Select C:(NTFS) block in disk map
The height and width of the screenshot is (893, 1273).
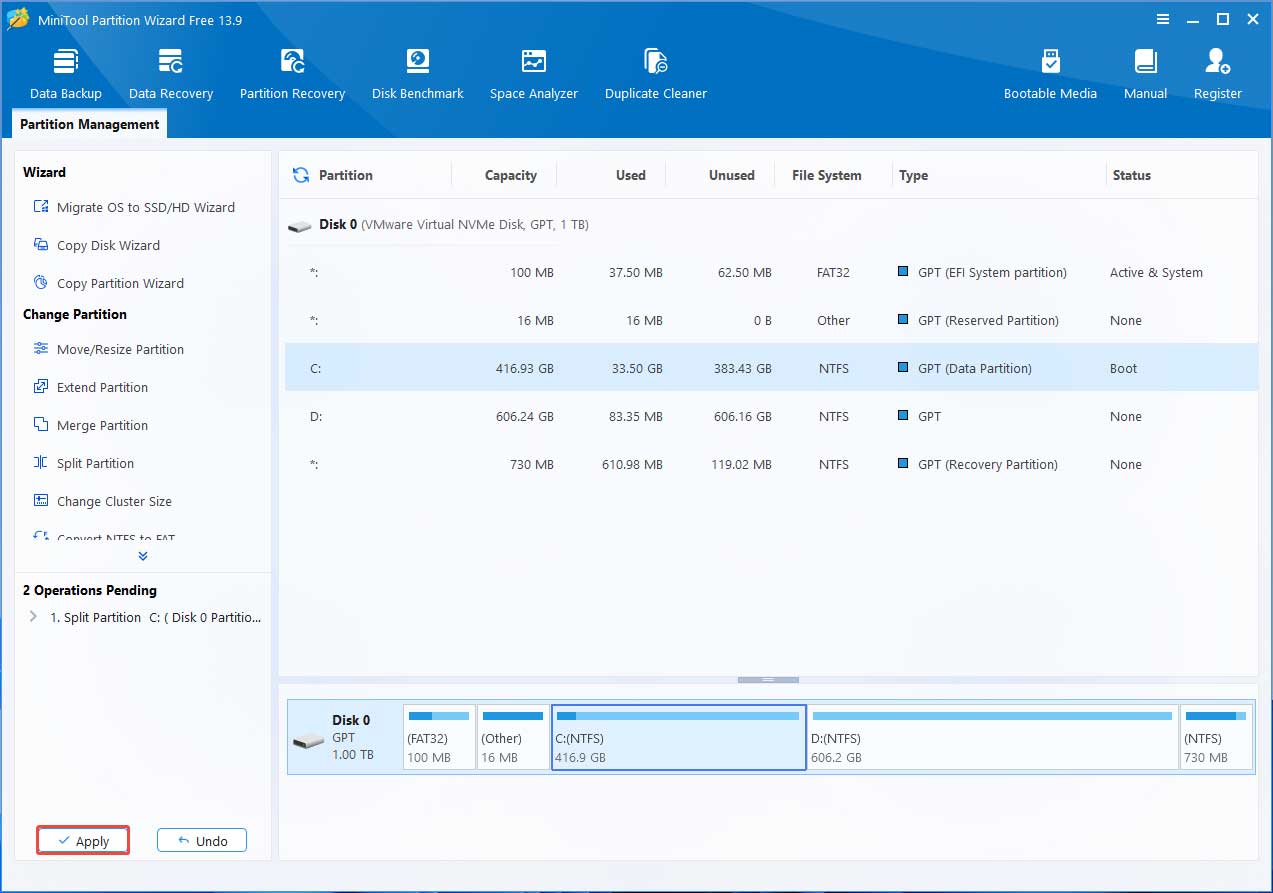(x=679, y=737)
